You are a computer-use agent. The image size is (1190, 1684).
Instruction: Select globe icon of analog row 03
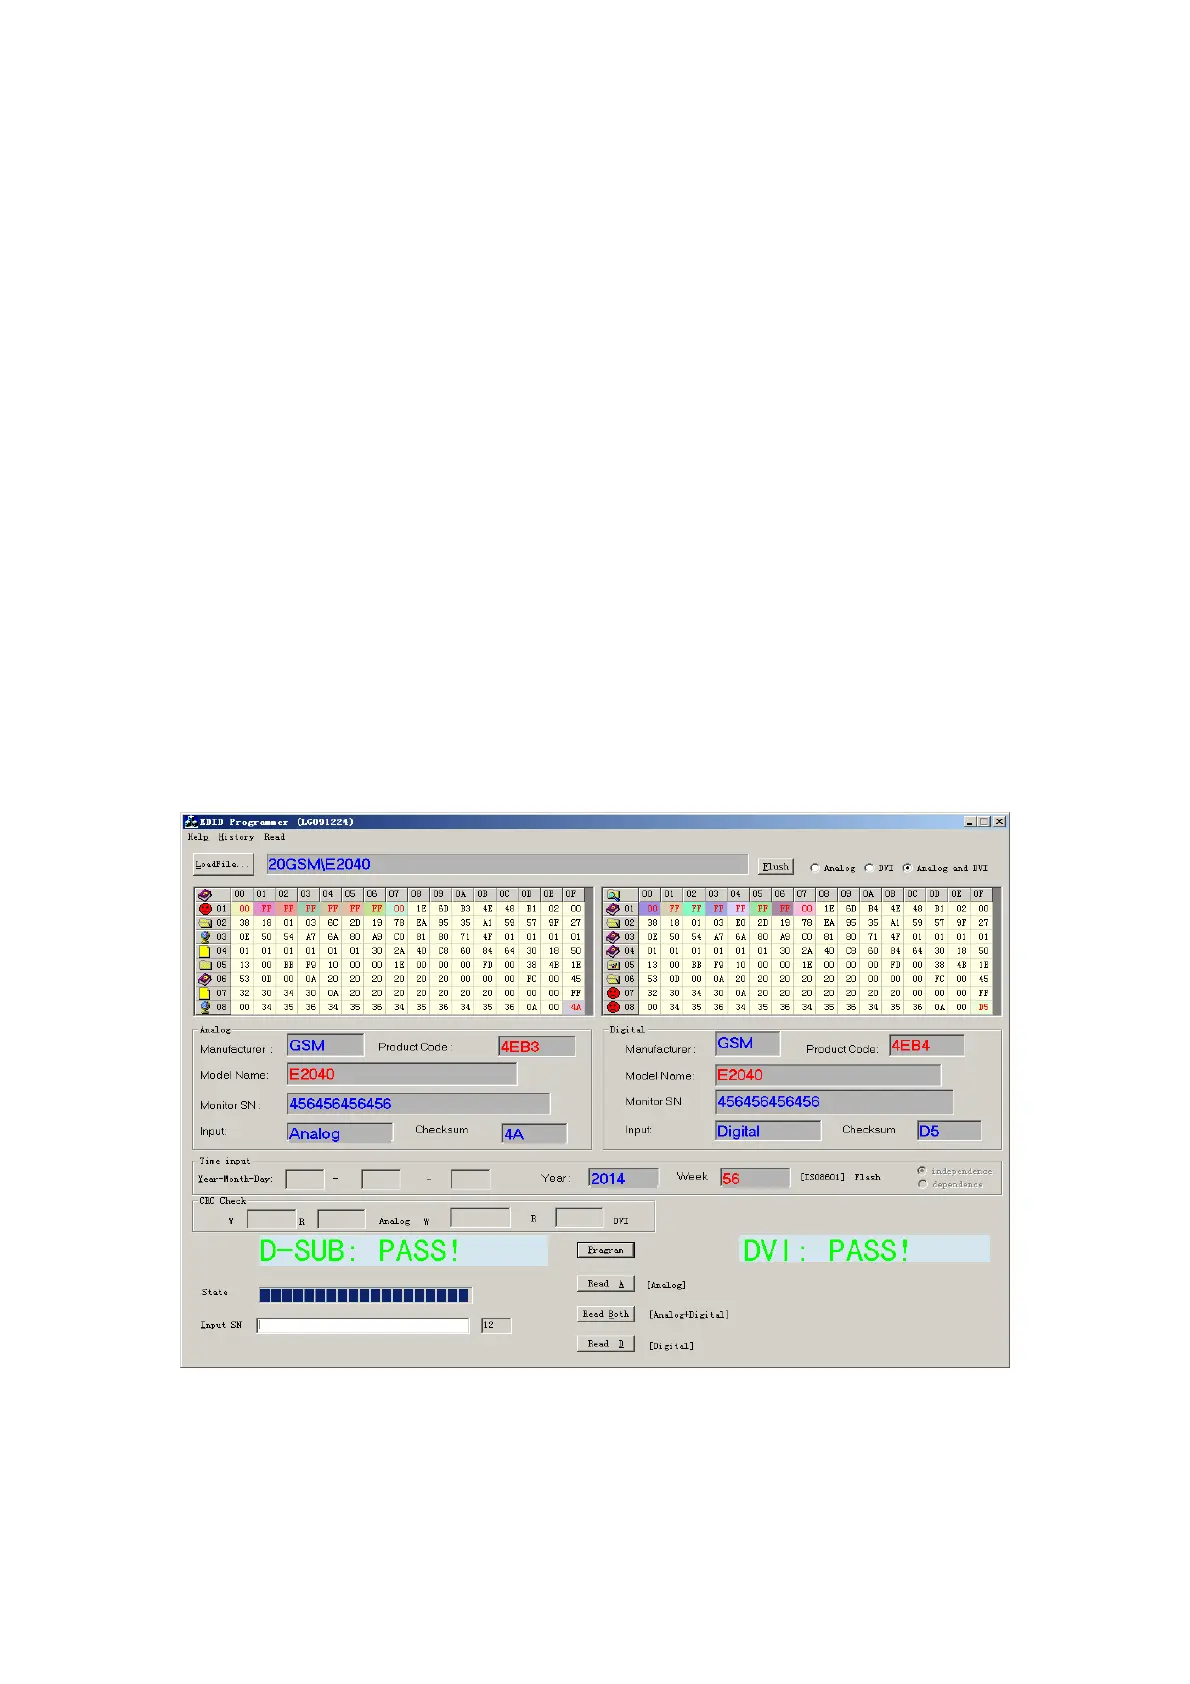point(205,937)
